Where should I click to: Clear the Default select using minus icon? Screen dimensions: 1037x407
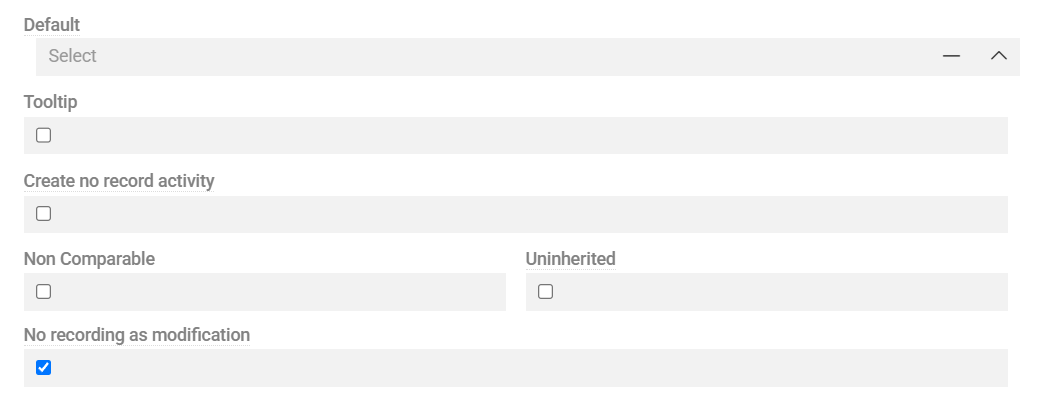click(x=951, y=56)
